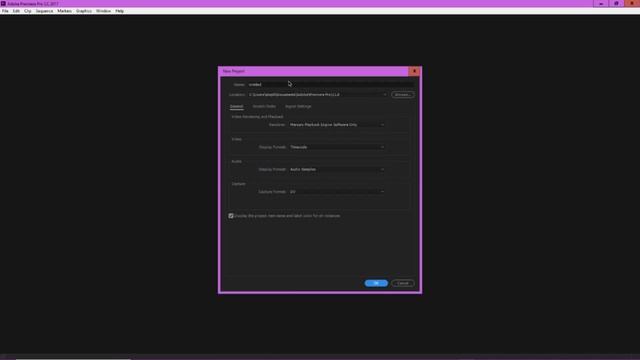Maximize the Premiere Pro window

coord(616,4)
